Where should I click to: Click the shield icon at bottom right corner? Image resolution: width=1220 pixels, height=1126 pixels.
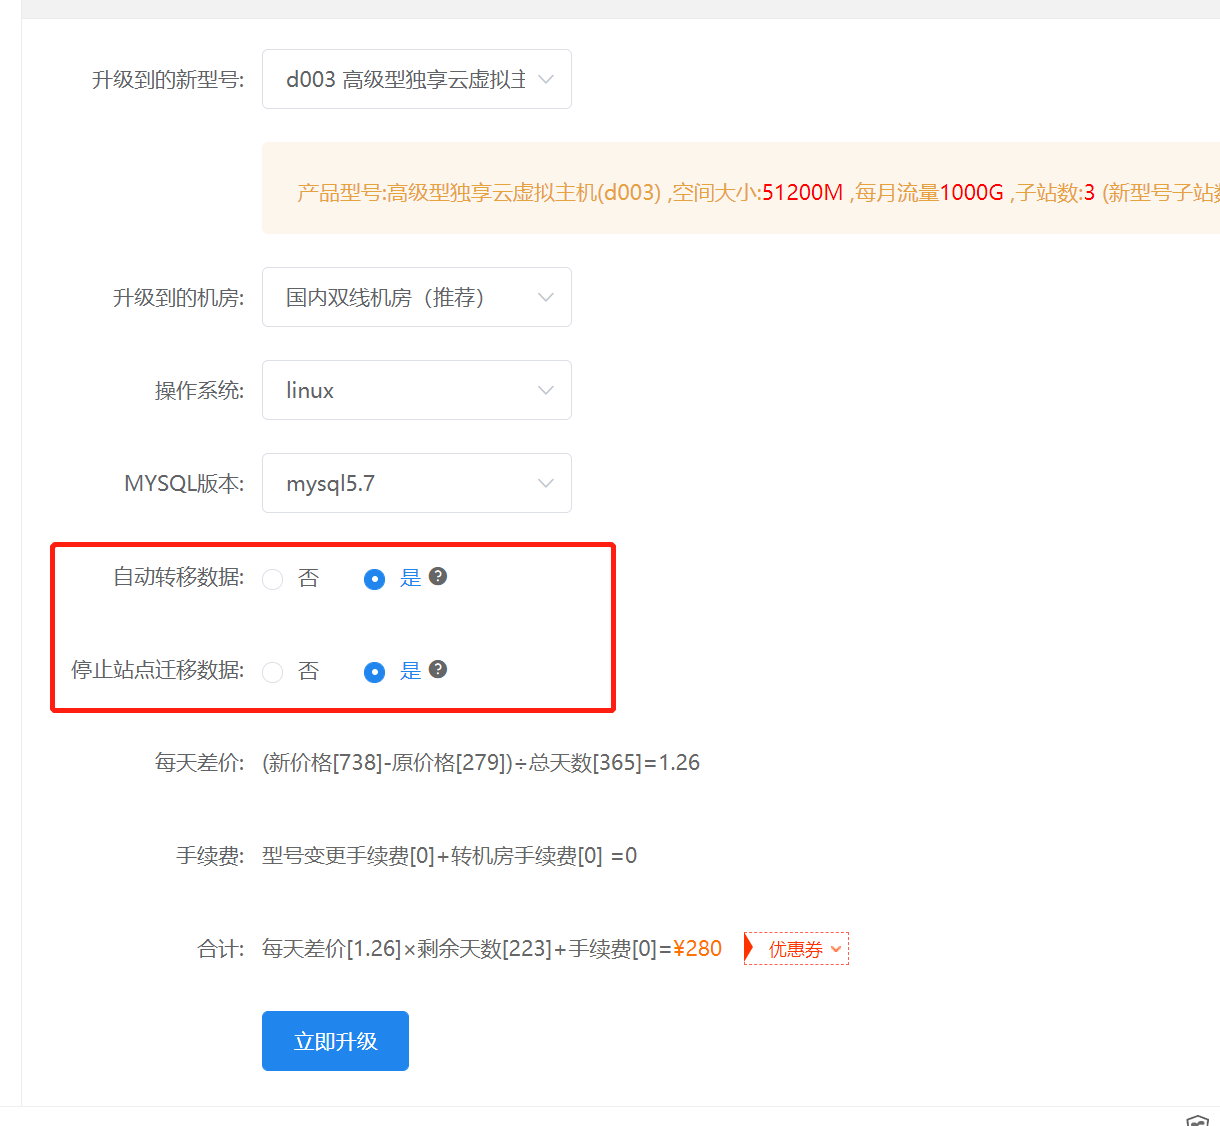1197,1120
